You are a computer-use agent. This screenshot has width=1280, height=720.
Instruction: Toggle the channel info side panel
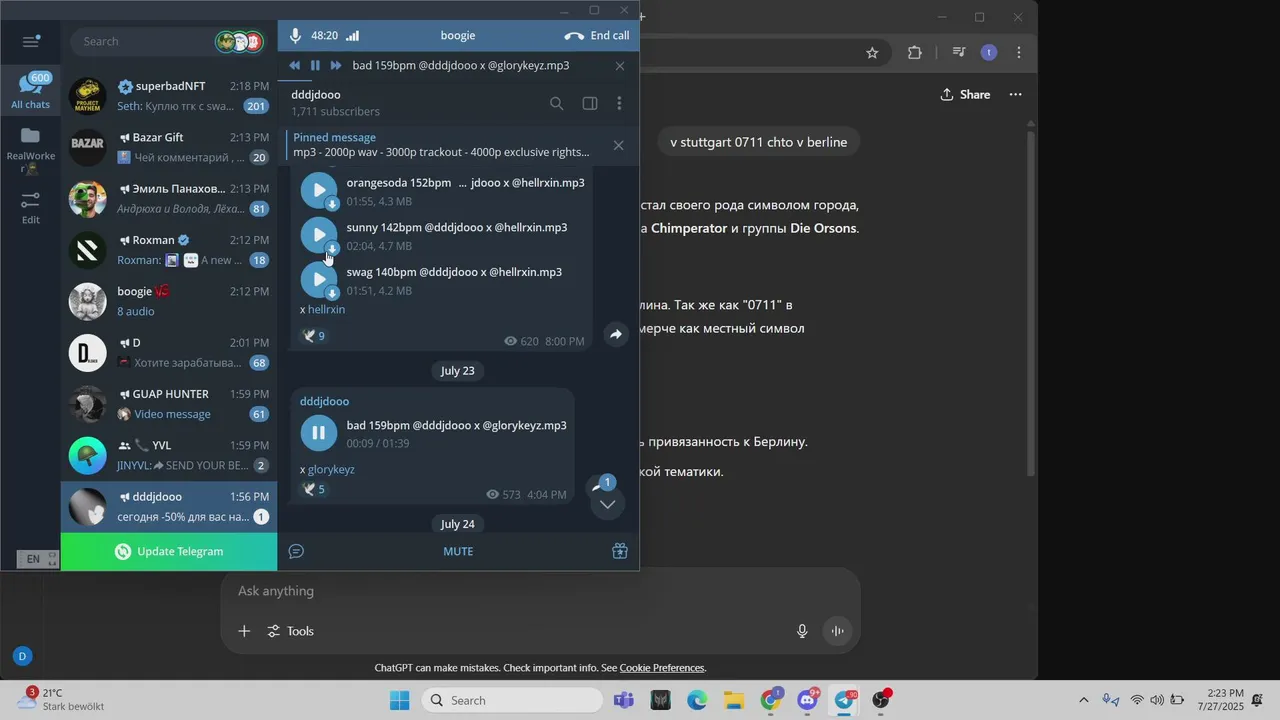point(590,103)
